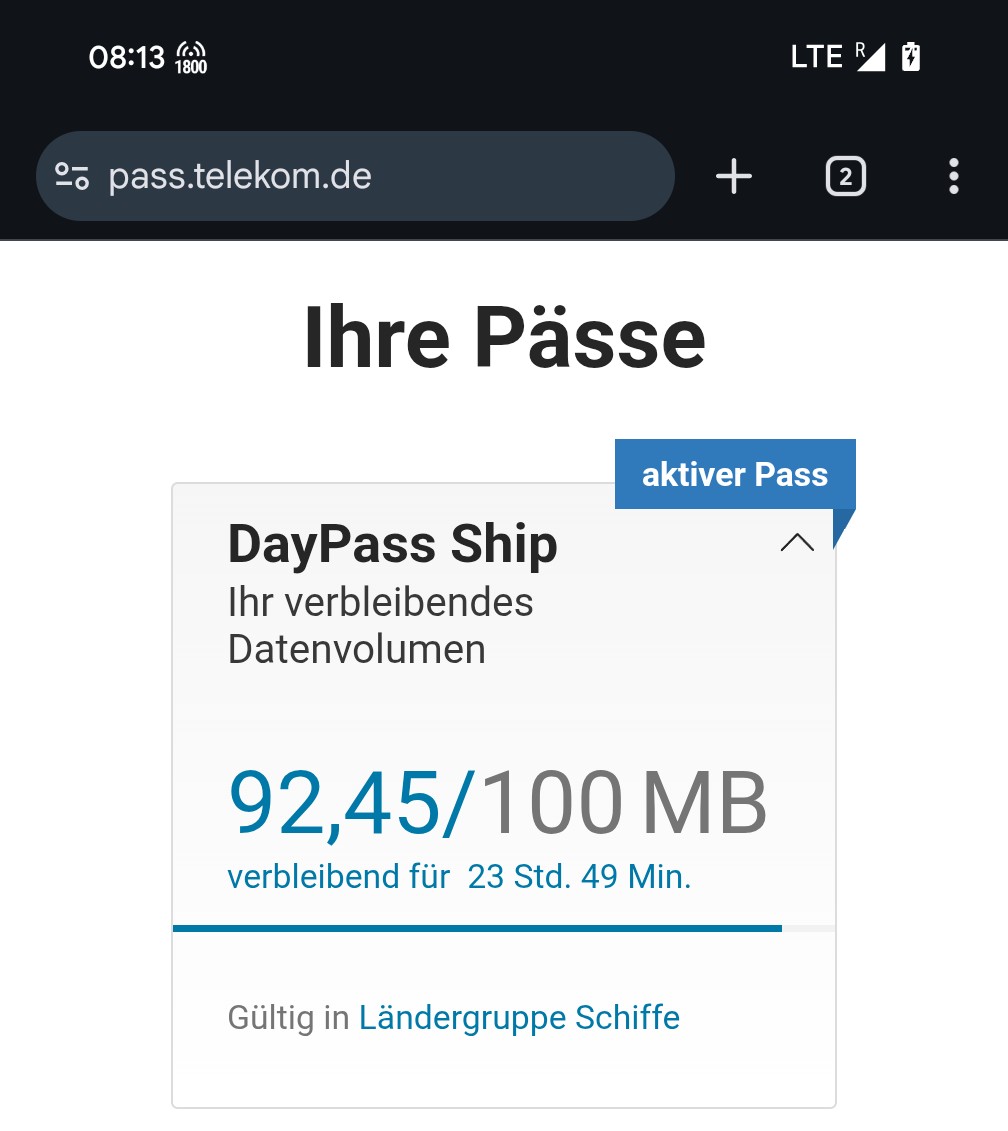Open the tab switcher showing 2 tabs
The image size is (1008, 1131).
(845, 177)
